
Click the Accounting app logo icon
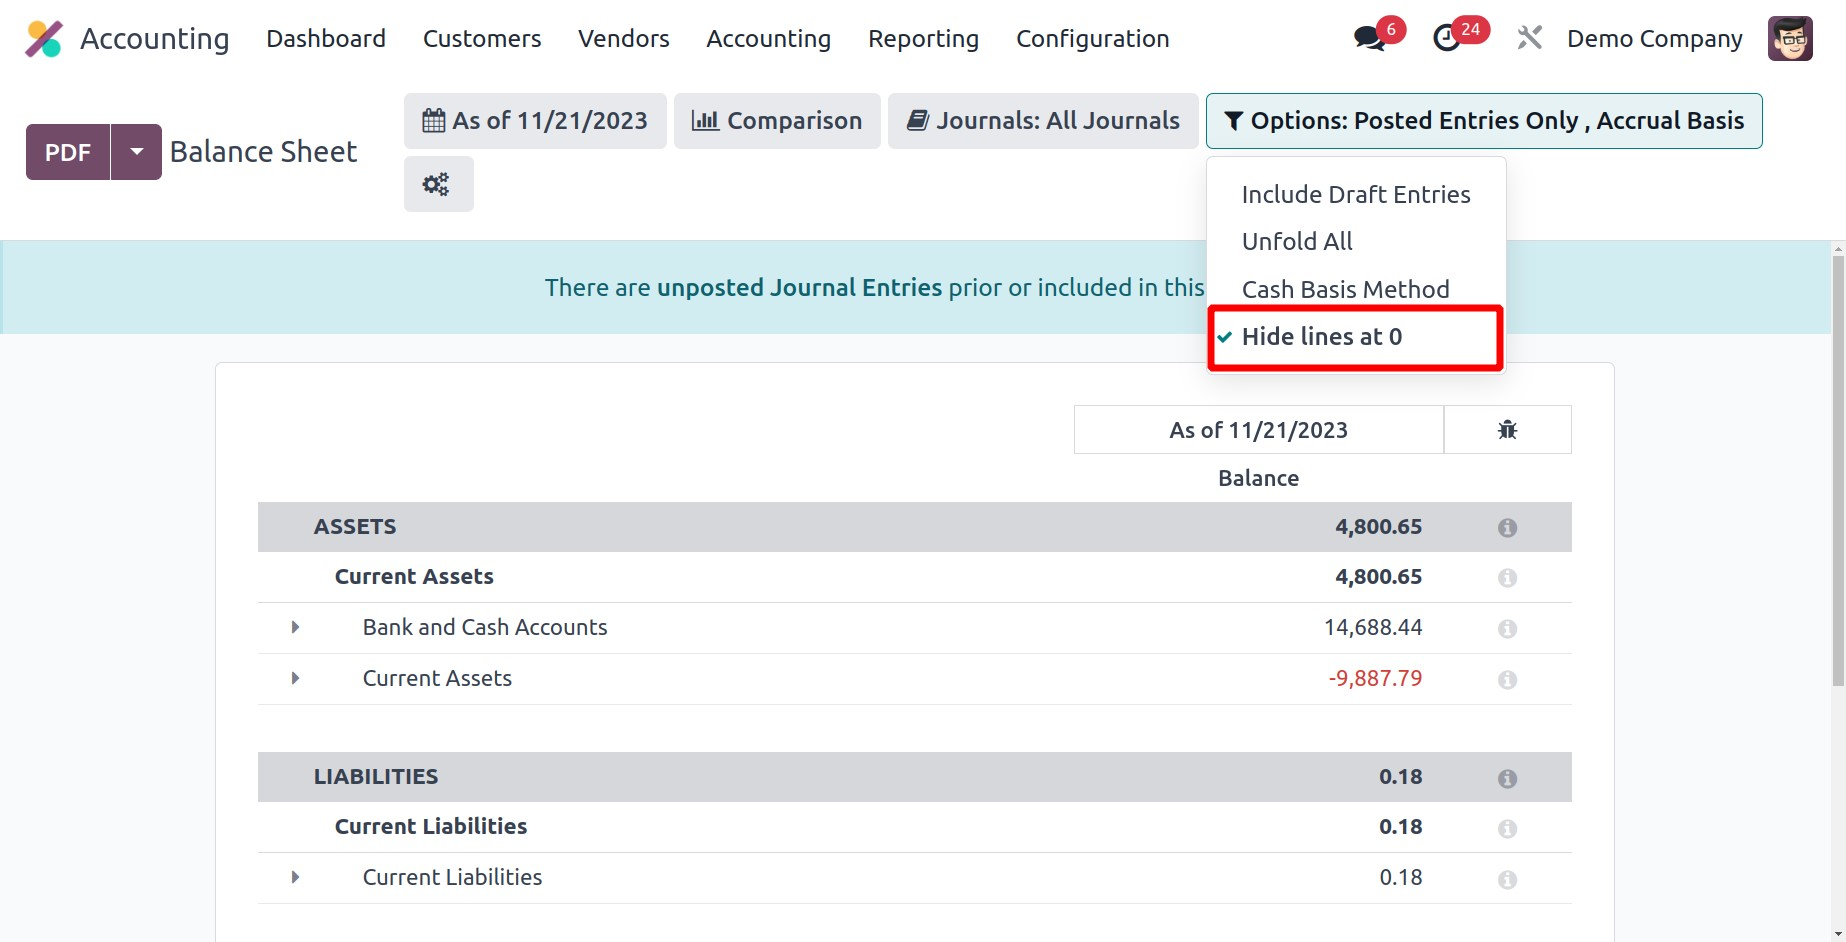44,39
